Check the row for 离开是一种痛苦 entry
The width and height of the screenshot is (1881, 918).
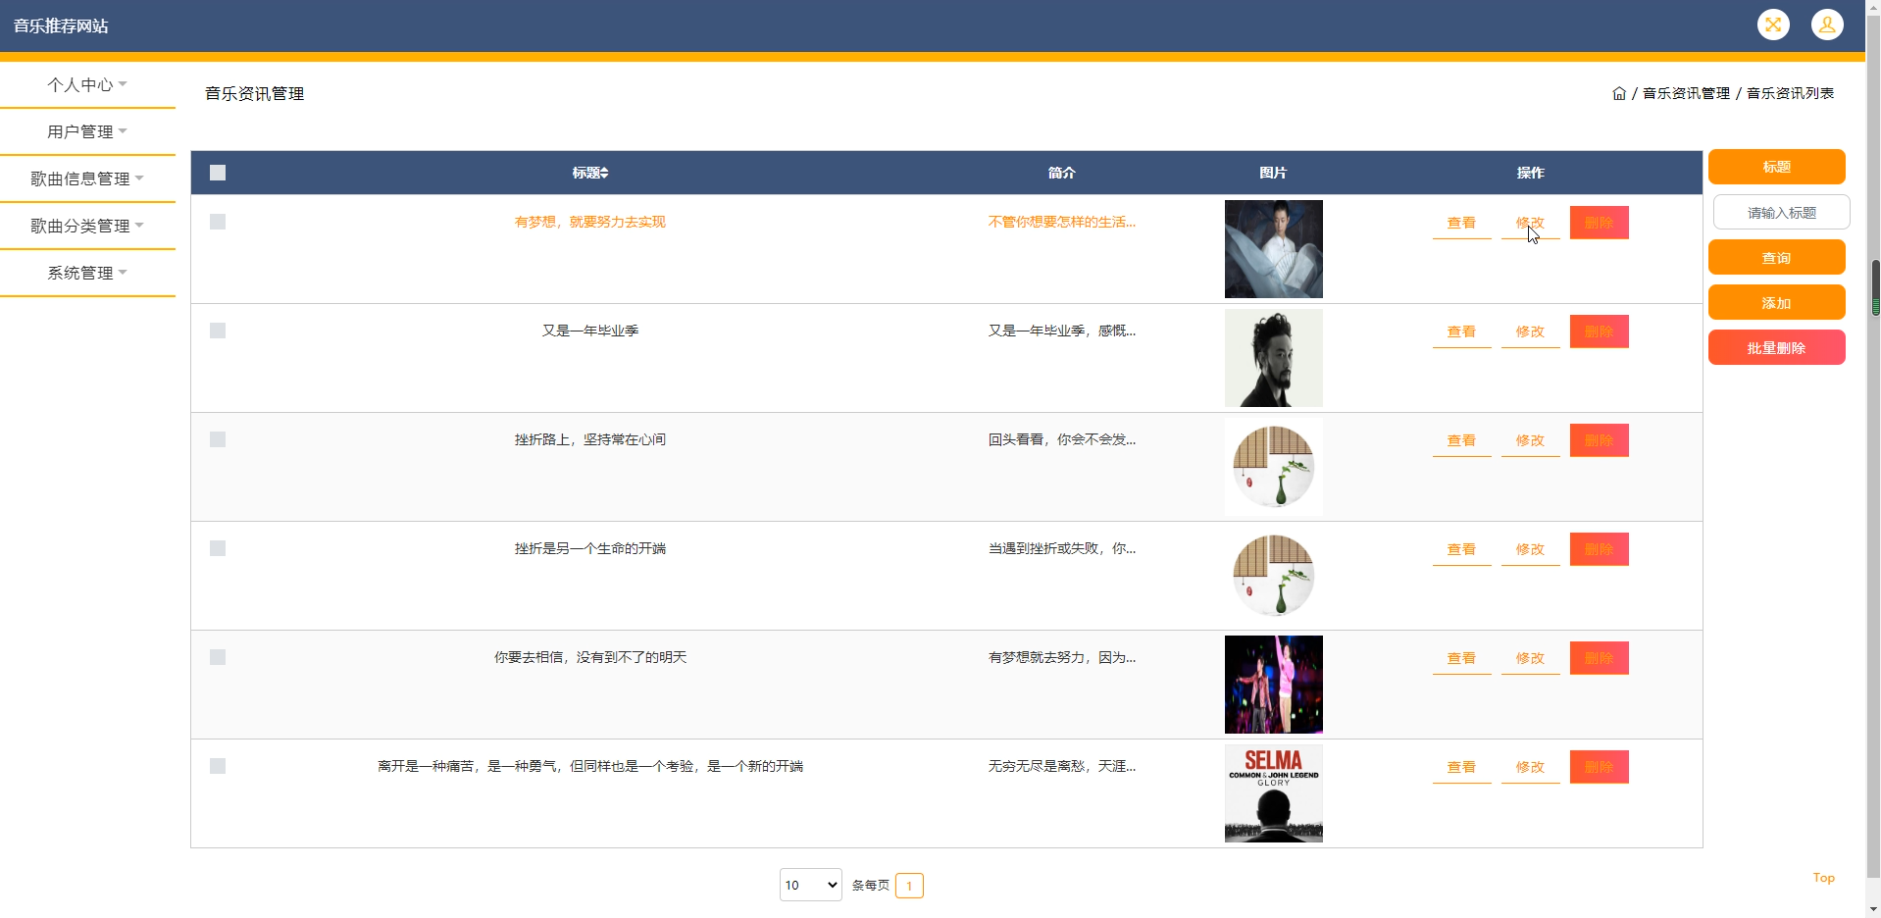coord(217,766)
